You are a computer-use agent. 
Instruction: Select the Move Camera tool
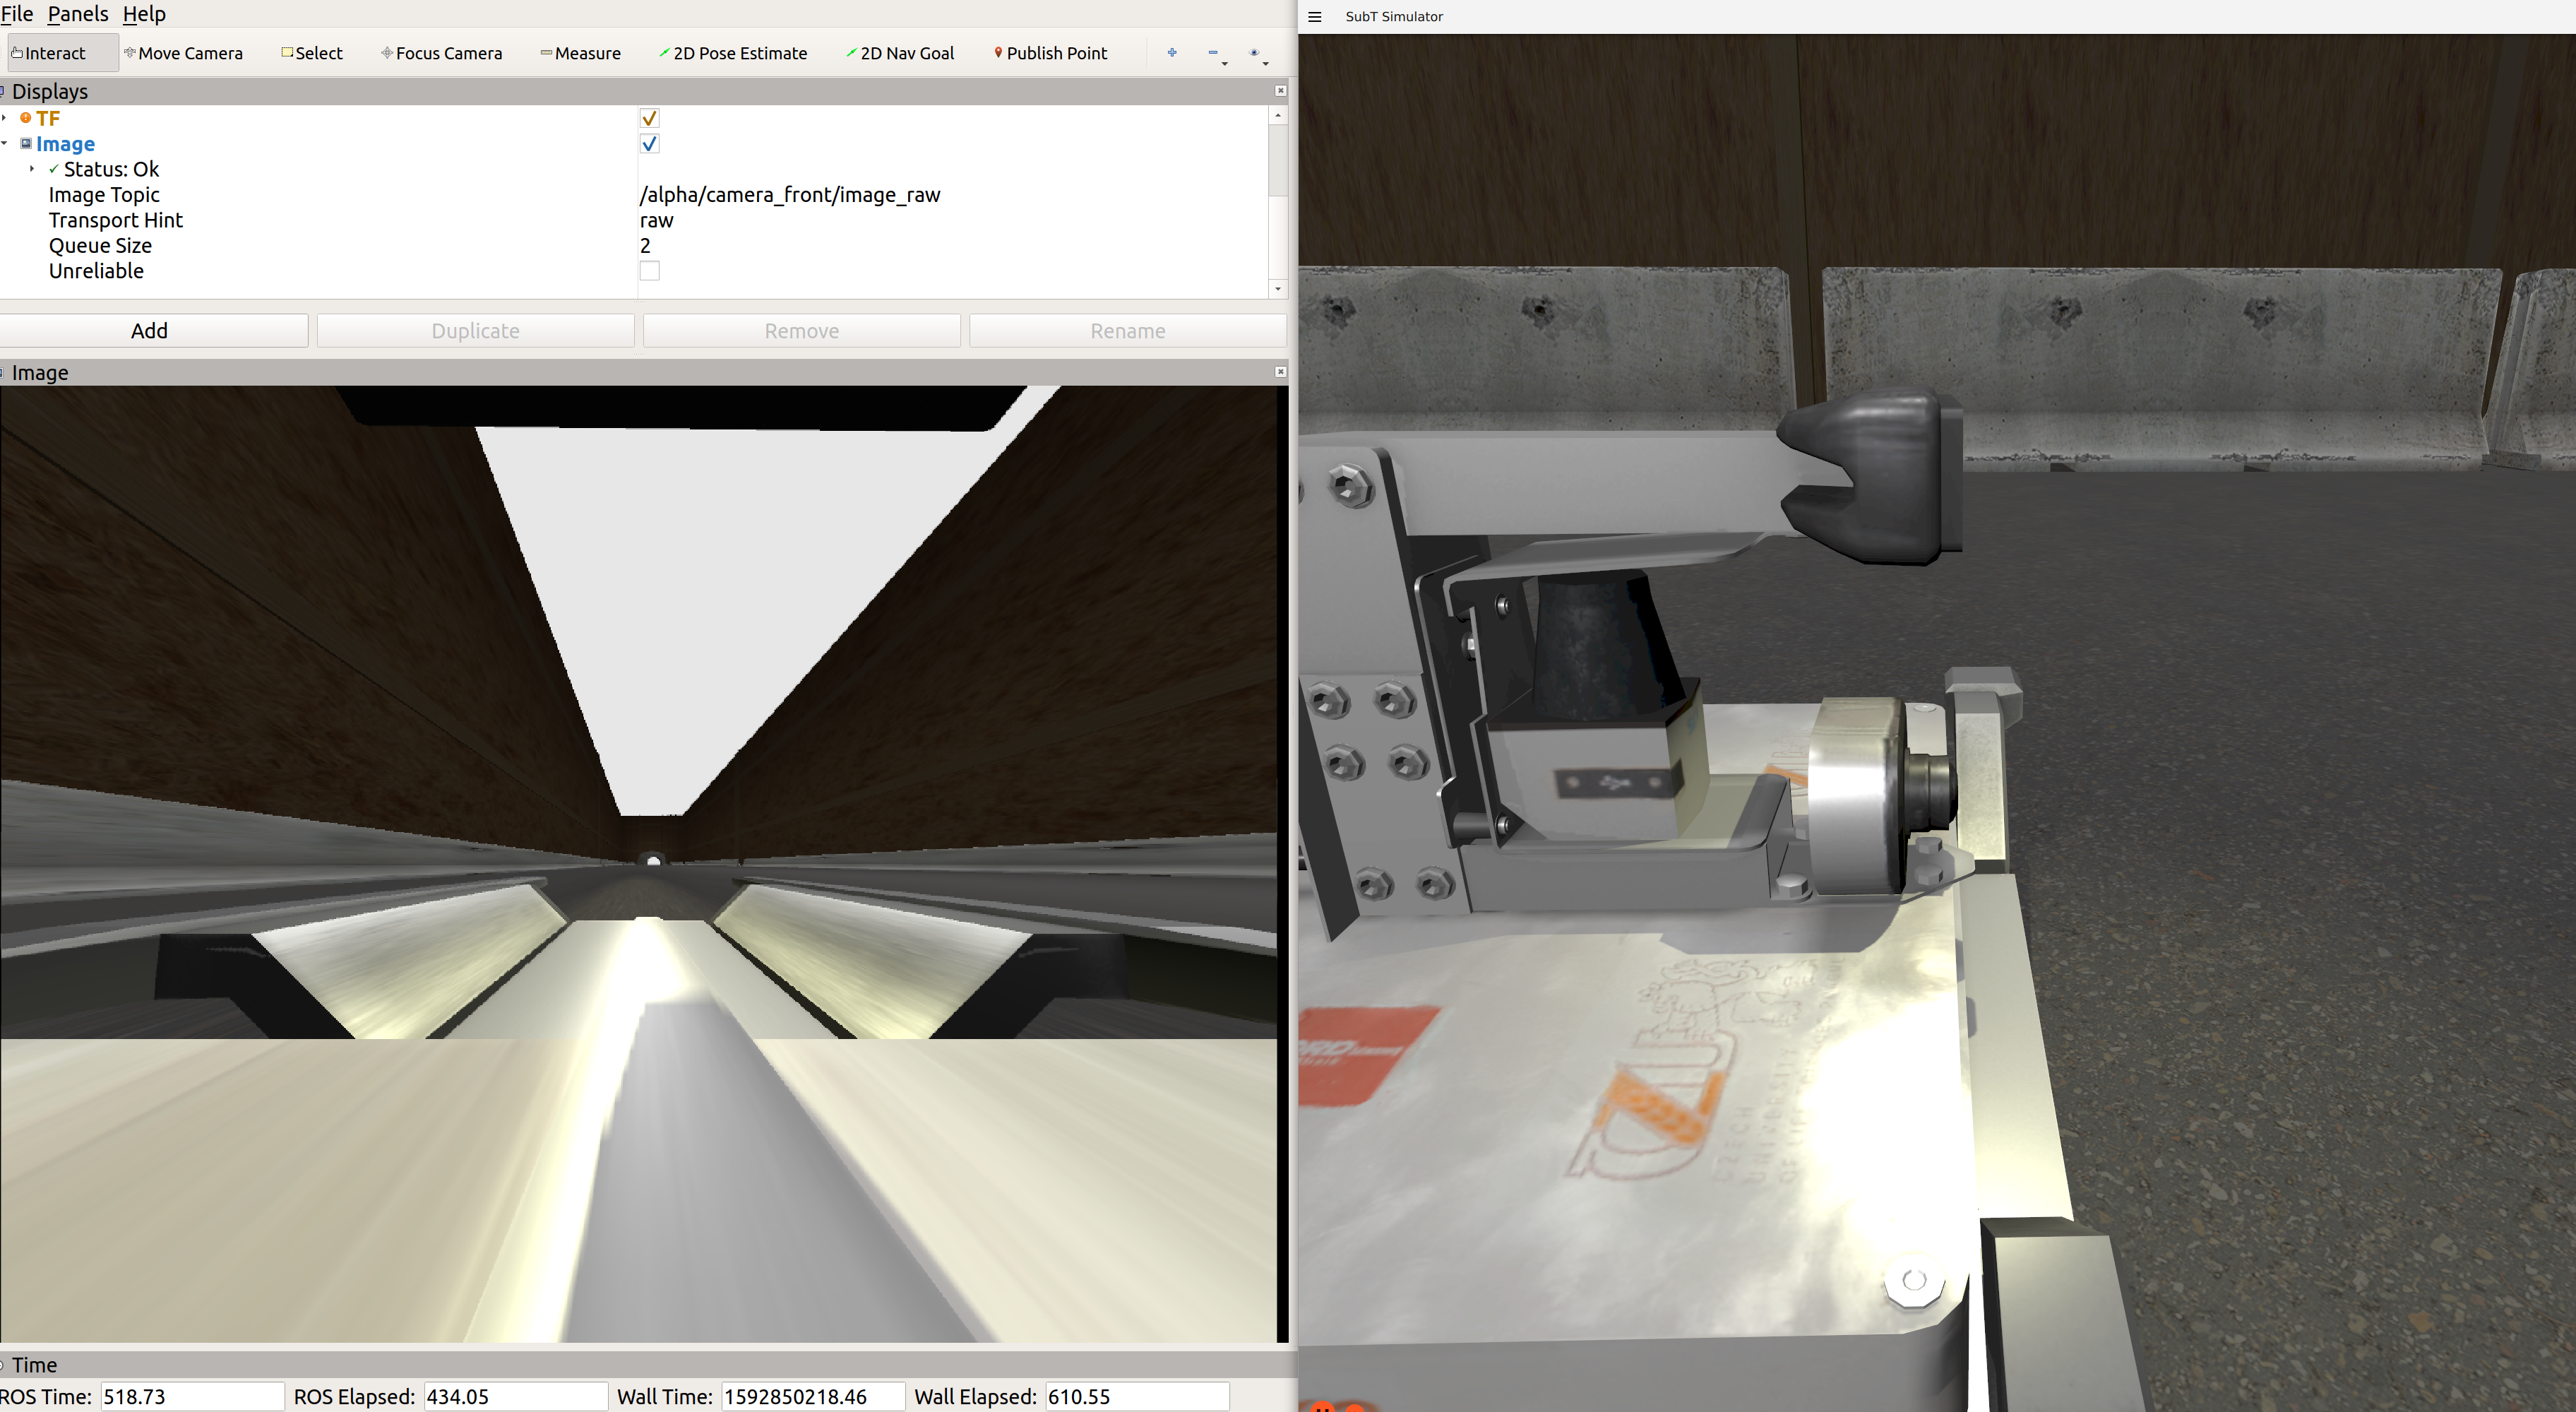point(184,53)
